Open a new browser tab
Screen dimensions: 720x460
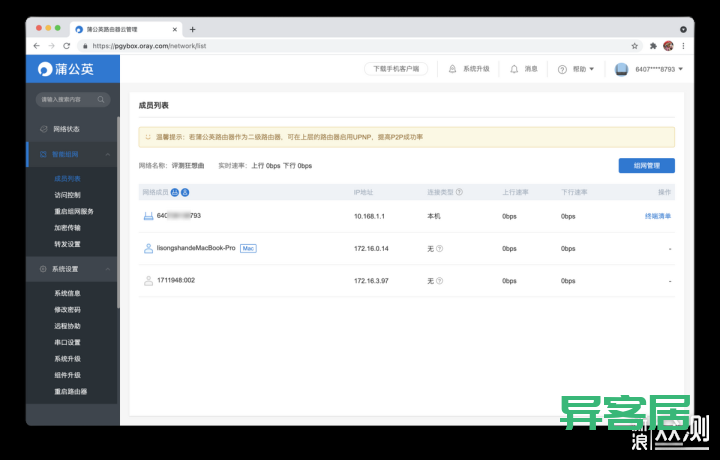point(192,29)
